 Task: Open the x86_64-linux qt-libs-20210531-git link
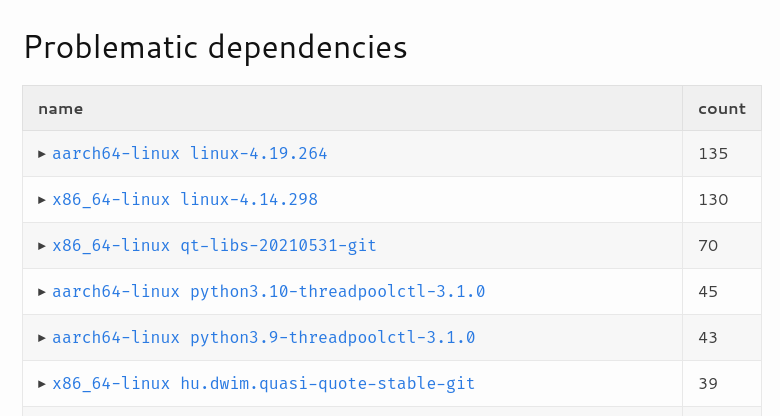[214, 246]
